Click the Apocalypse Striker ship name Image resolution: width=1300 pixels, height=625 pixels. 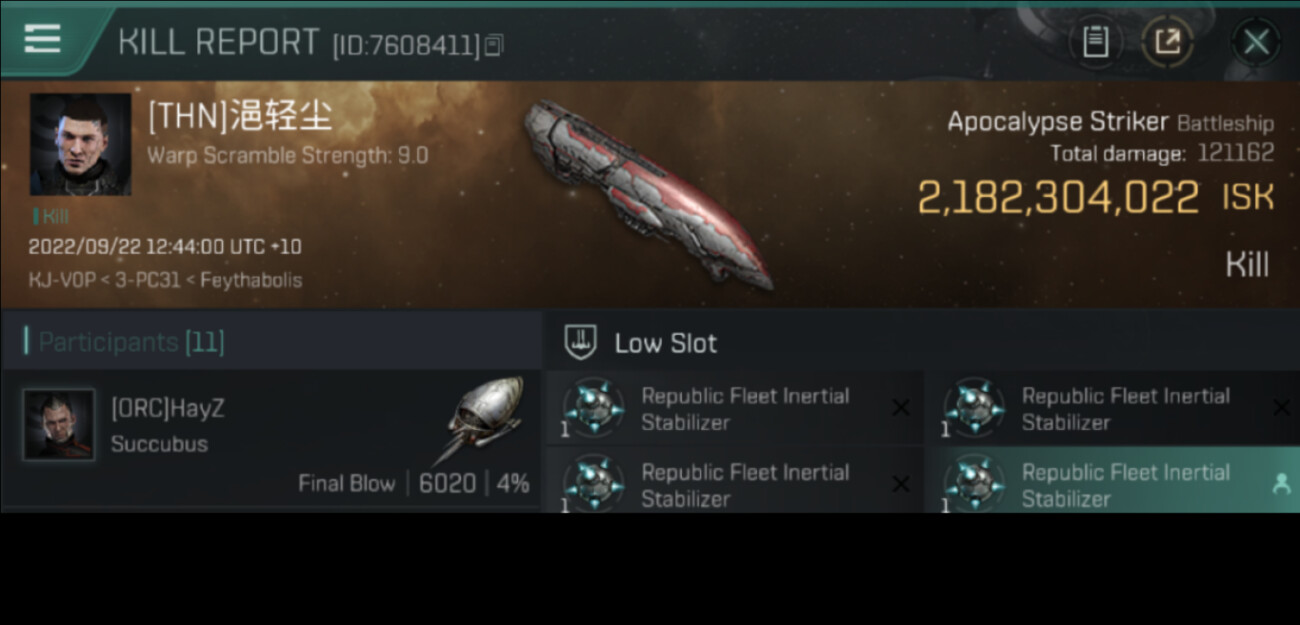click(1057, 122)
